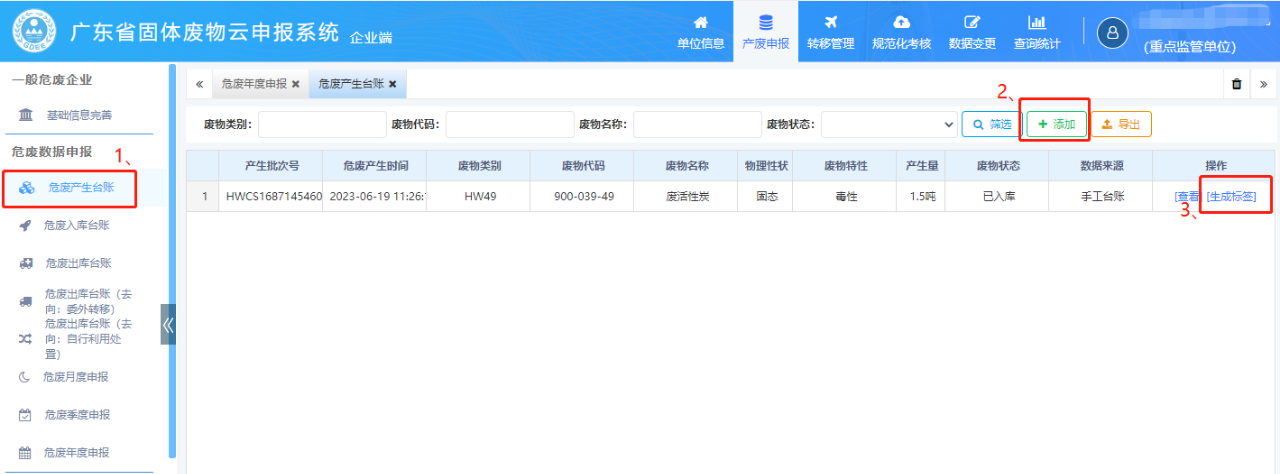Click the 筛选 search button

(992, 124)
